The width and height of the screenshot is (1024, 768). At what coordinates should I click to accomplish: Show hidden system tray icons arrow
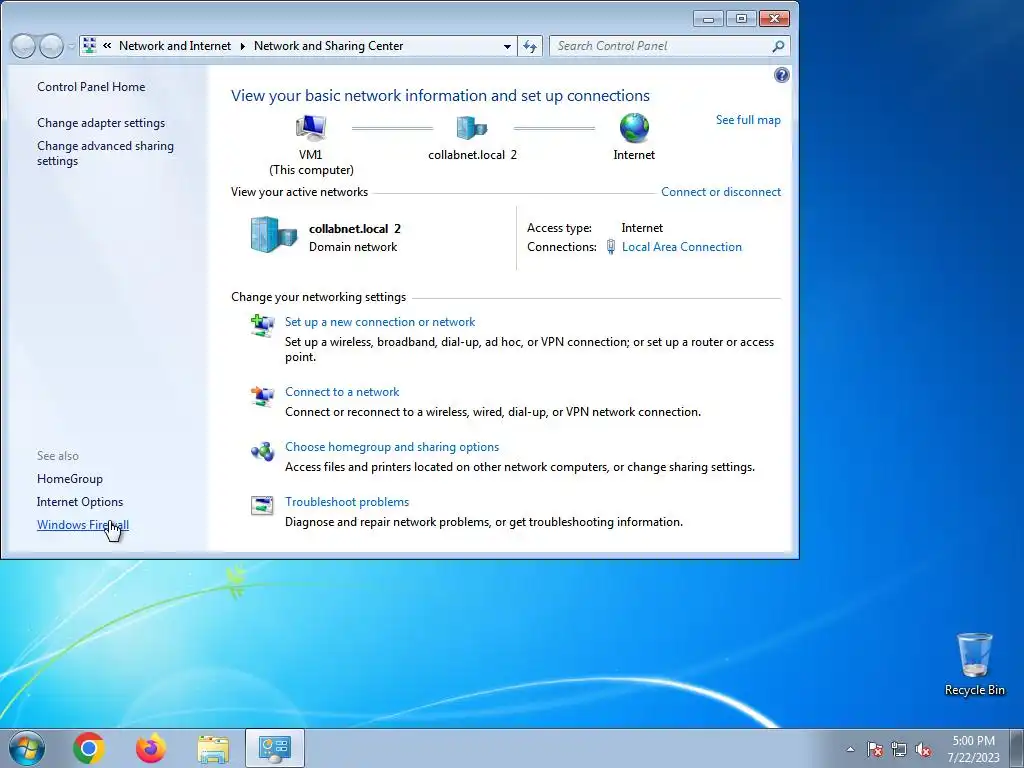click(x=850, y=749)
